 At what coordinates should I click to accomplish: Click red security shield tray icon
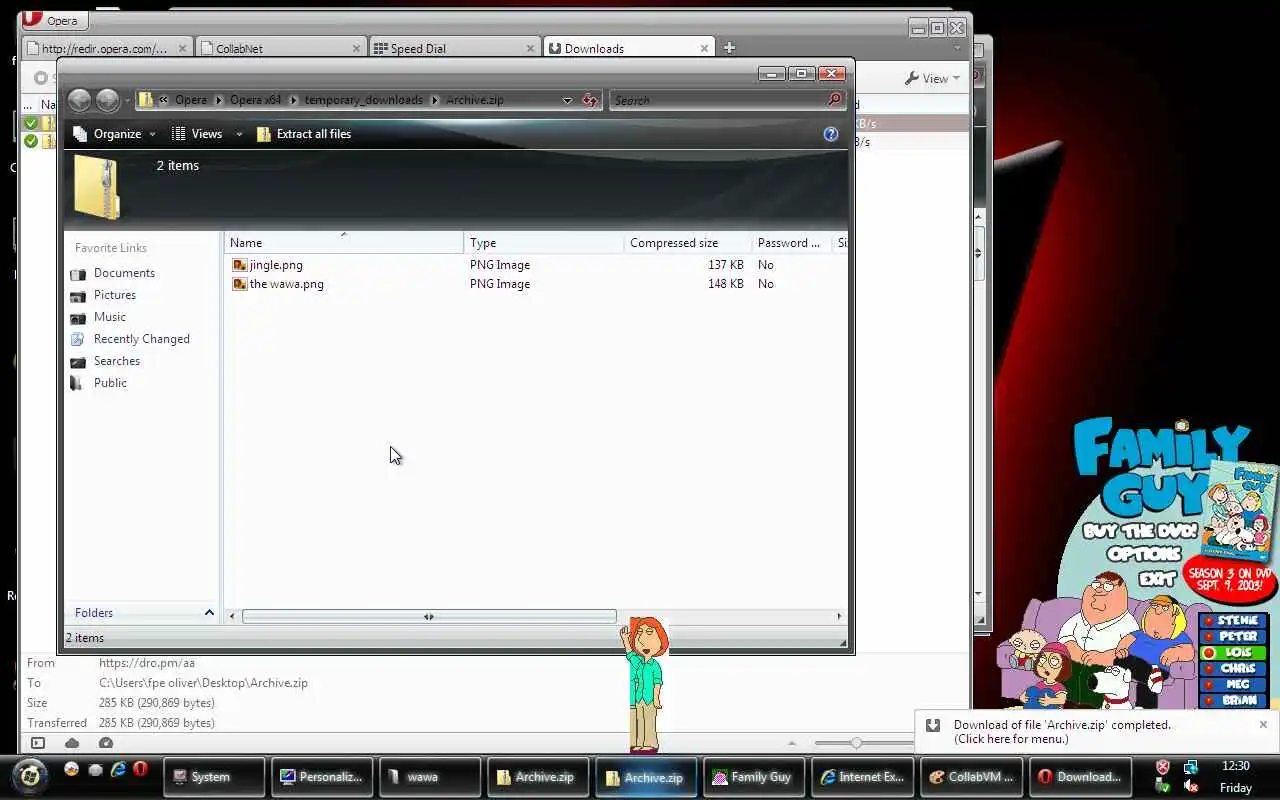point(1163,767)
